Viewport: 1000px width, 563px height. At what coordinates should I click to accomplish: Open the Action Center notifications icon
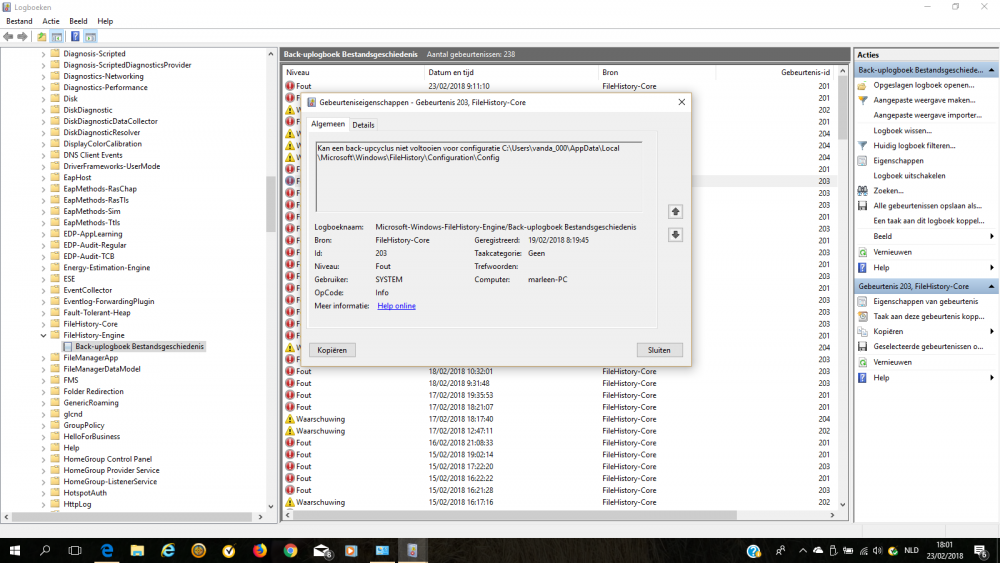[981, 550]
